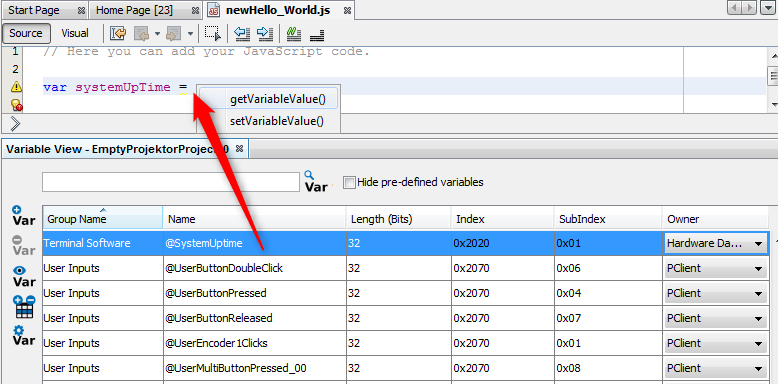The image size is (778, 384).
Task: Click Shift Line Left toolbar icon
Action: 242,34
